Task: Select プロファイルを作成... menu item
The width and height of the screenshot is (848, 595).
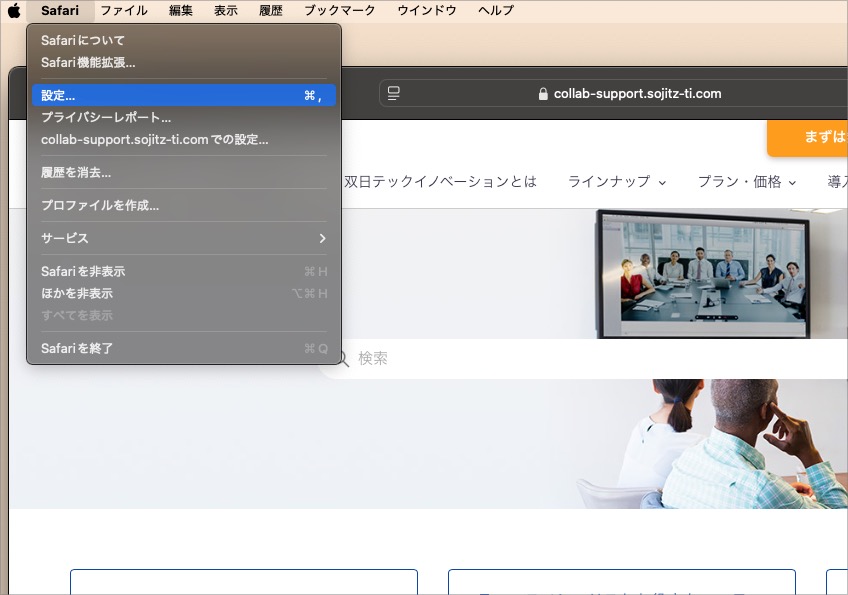Action: (184, 206)
